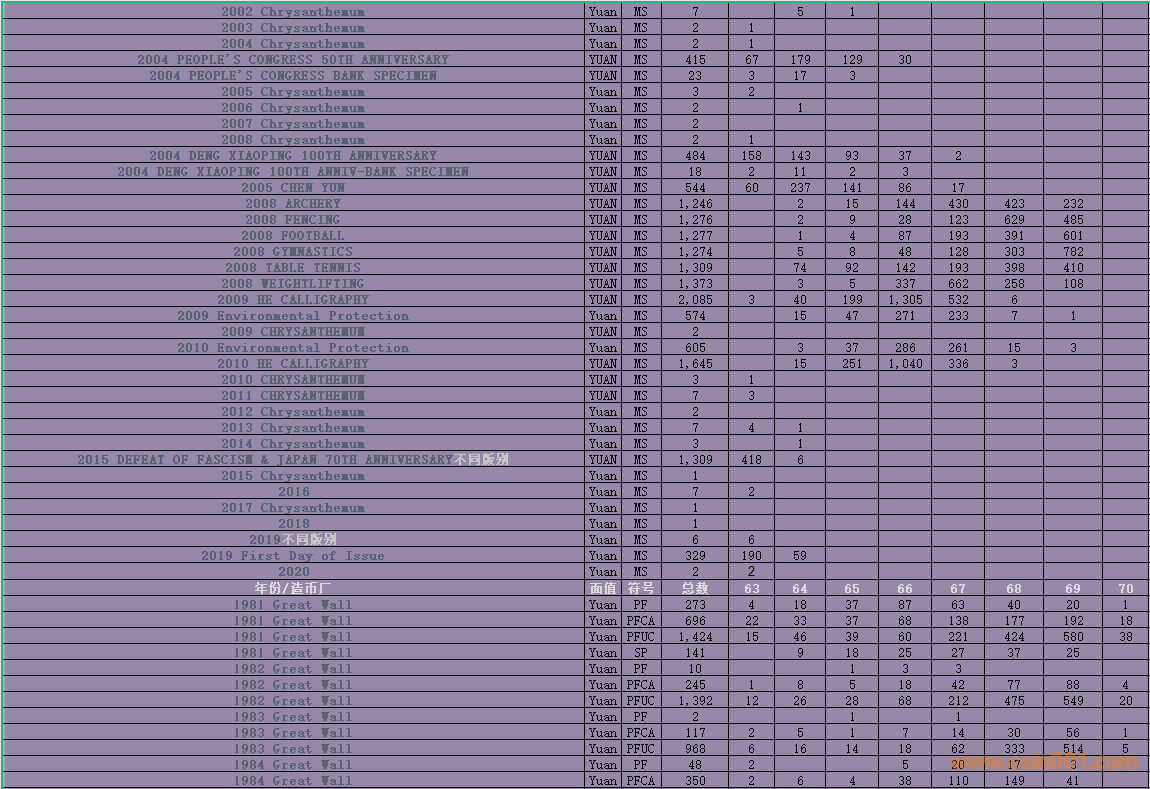Select the 1,424 total for 1981 Great Wall
This screenshot has height=789, width=1150.
tap(695, 637)
